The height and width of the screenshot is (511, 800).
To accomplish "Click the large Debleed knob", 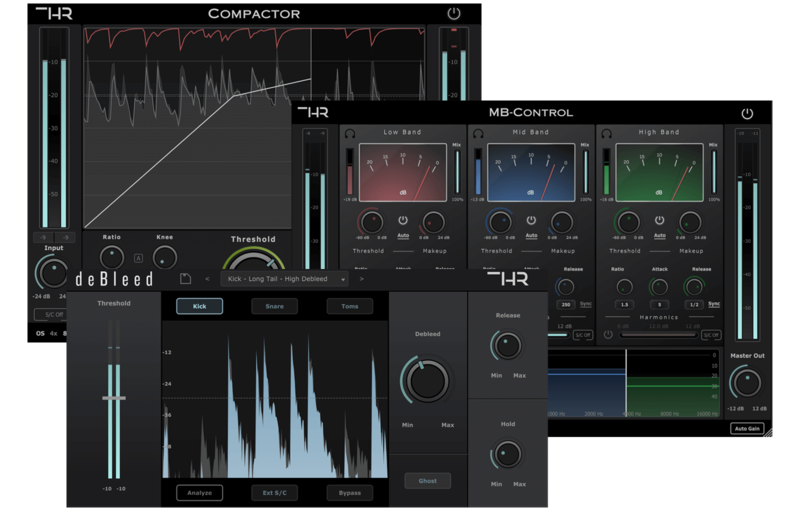I will (426, 380).
